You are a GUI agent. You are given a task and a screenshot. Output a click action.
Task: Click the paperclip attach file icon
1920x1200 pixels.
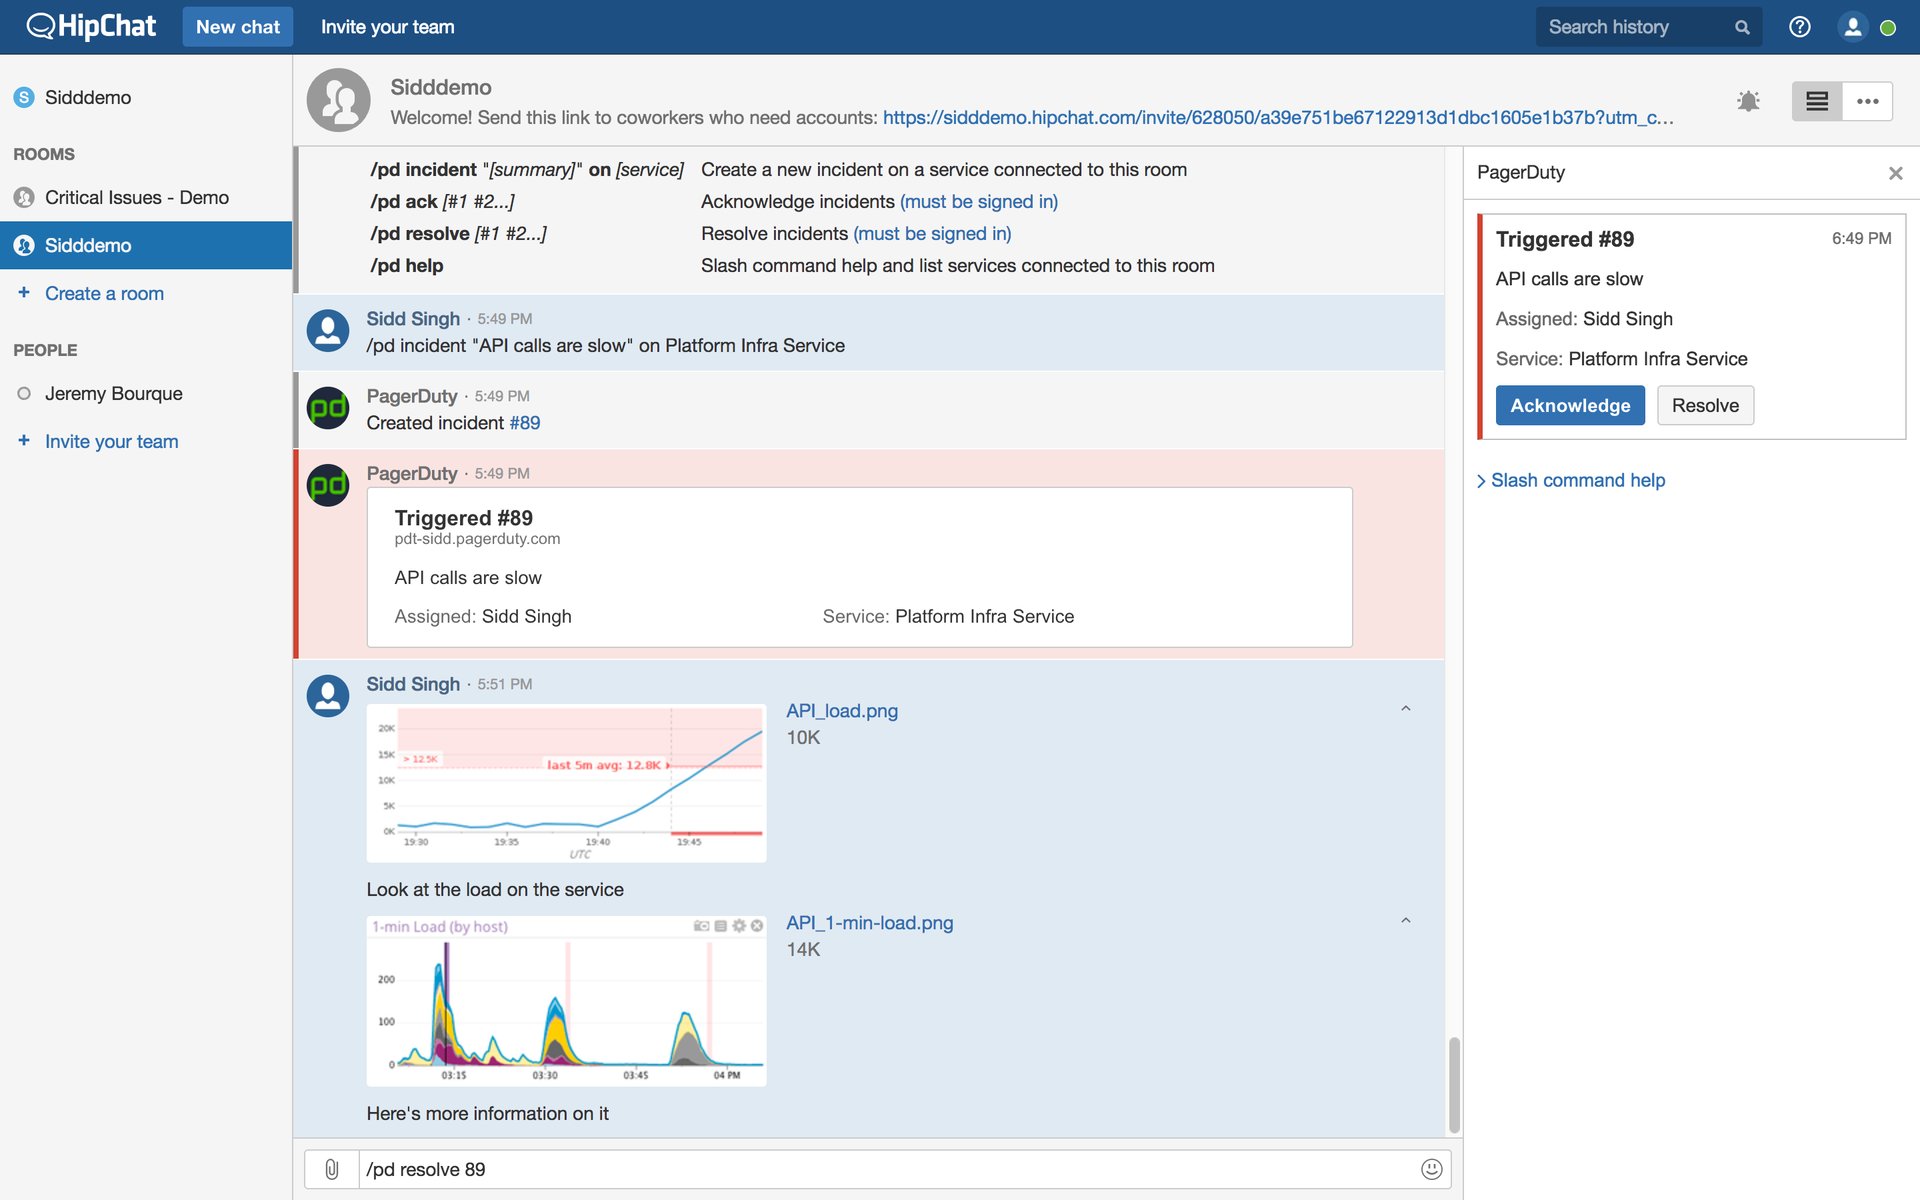coord(332,1169)
